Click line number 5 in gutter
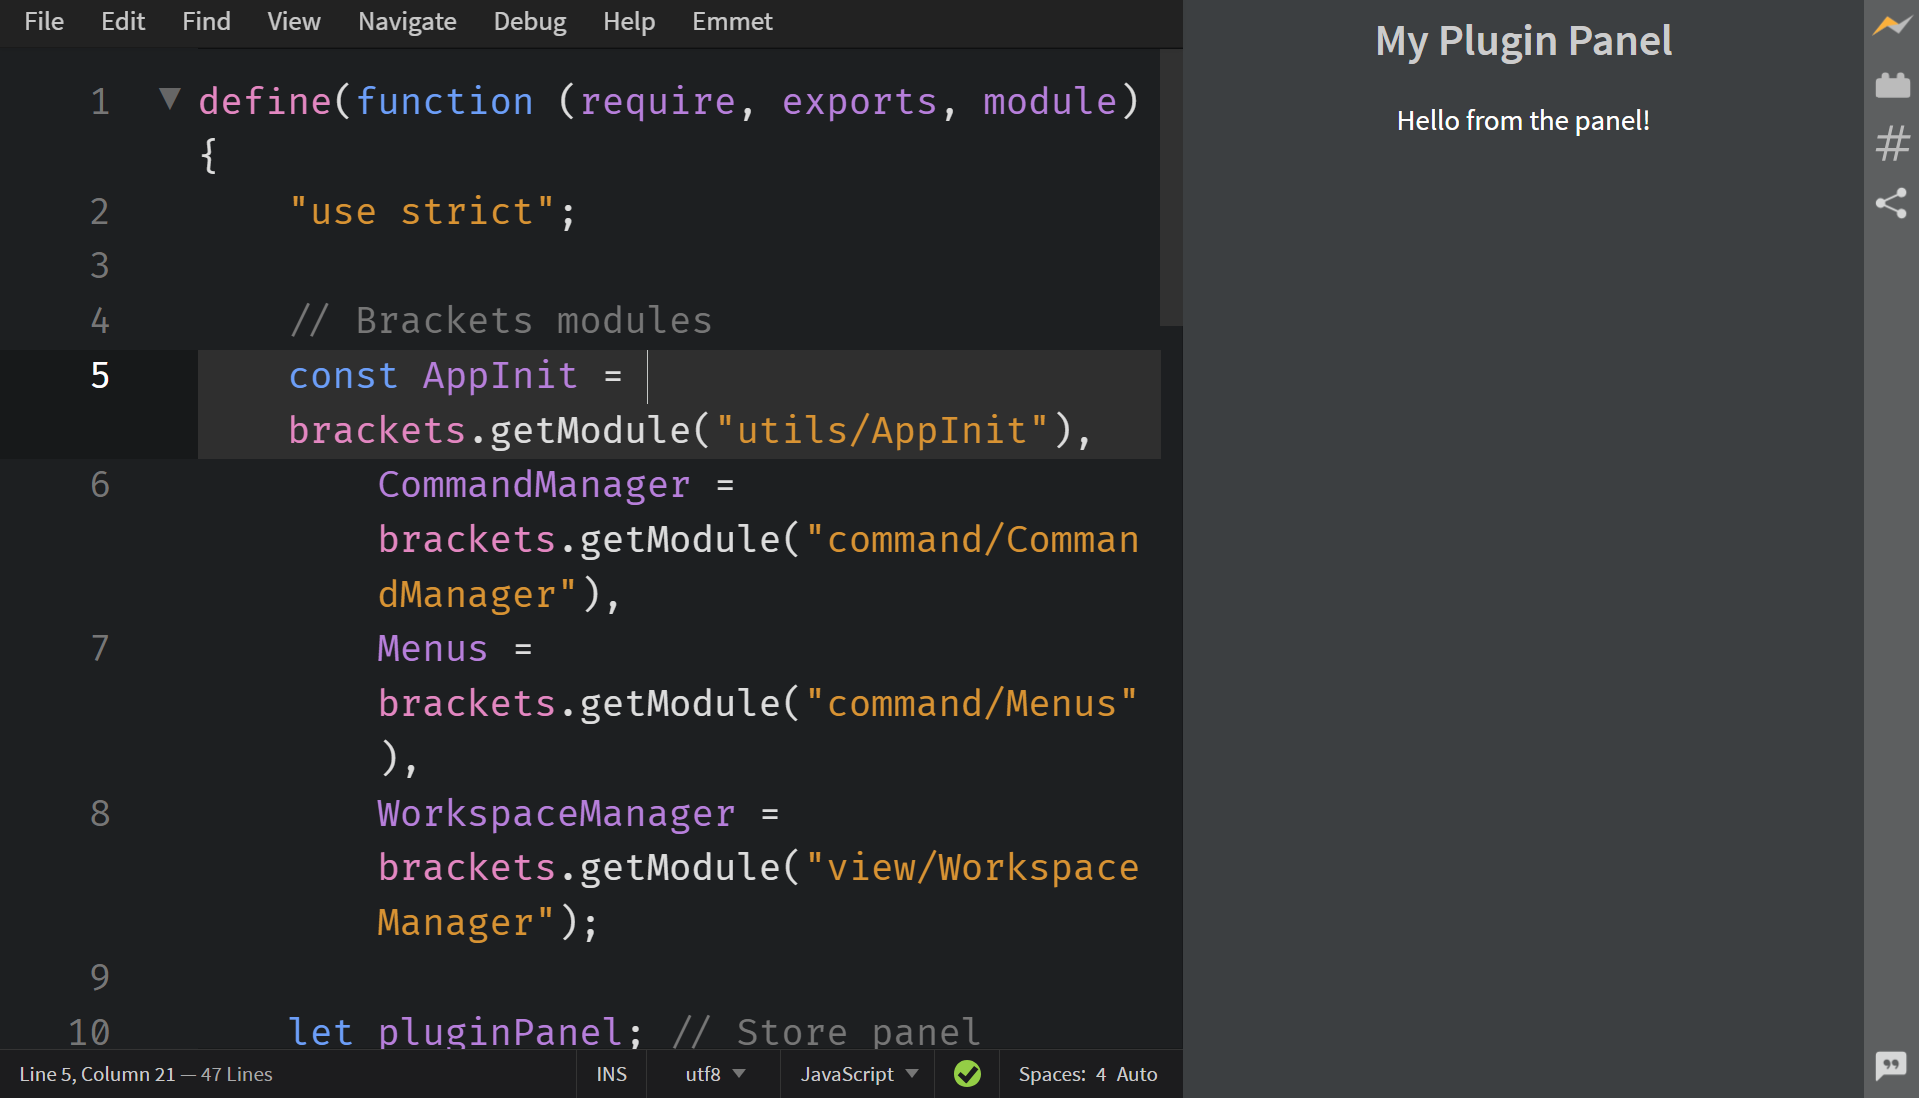 (x=100, y=375)
